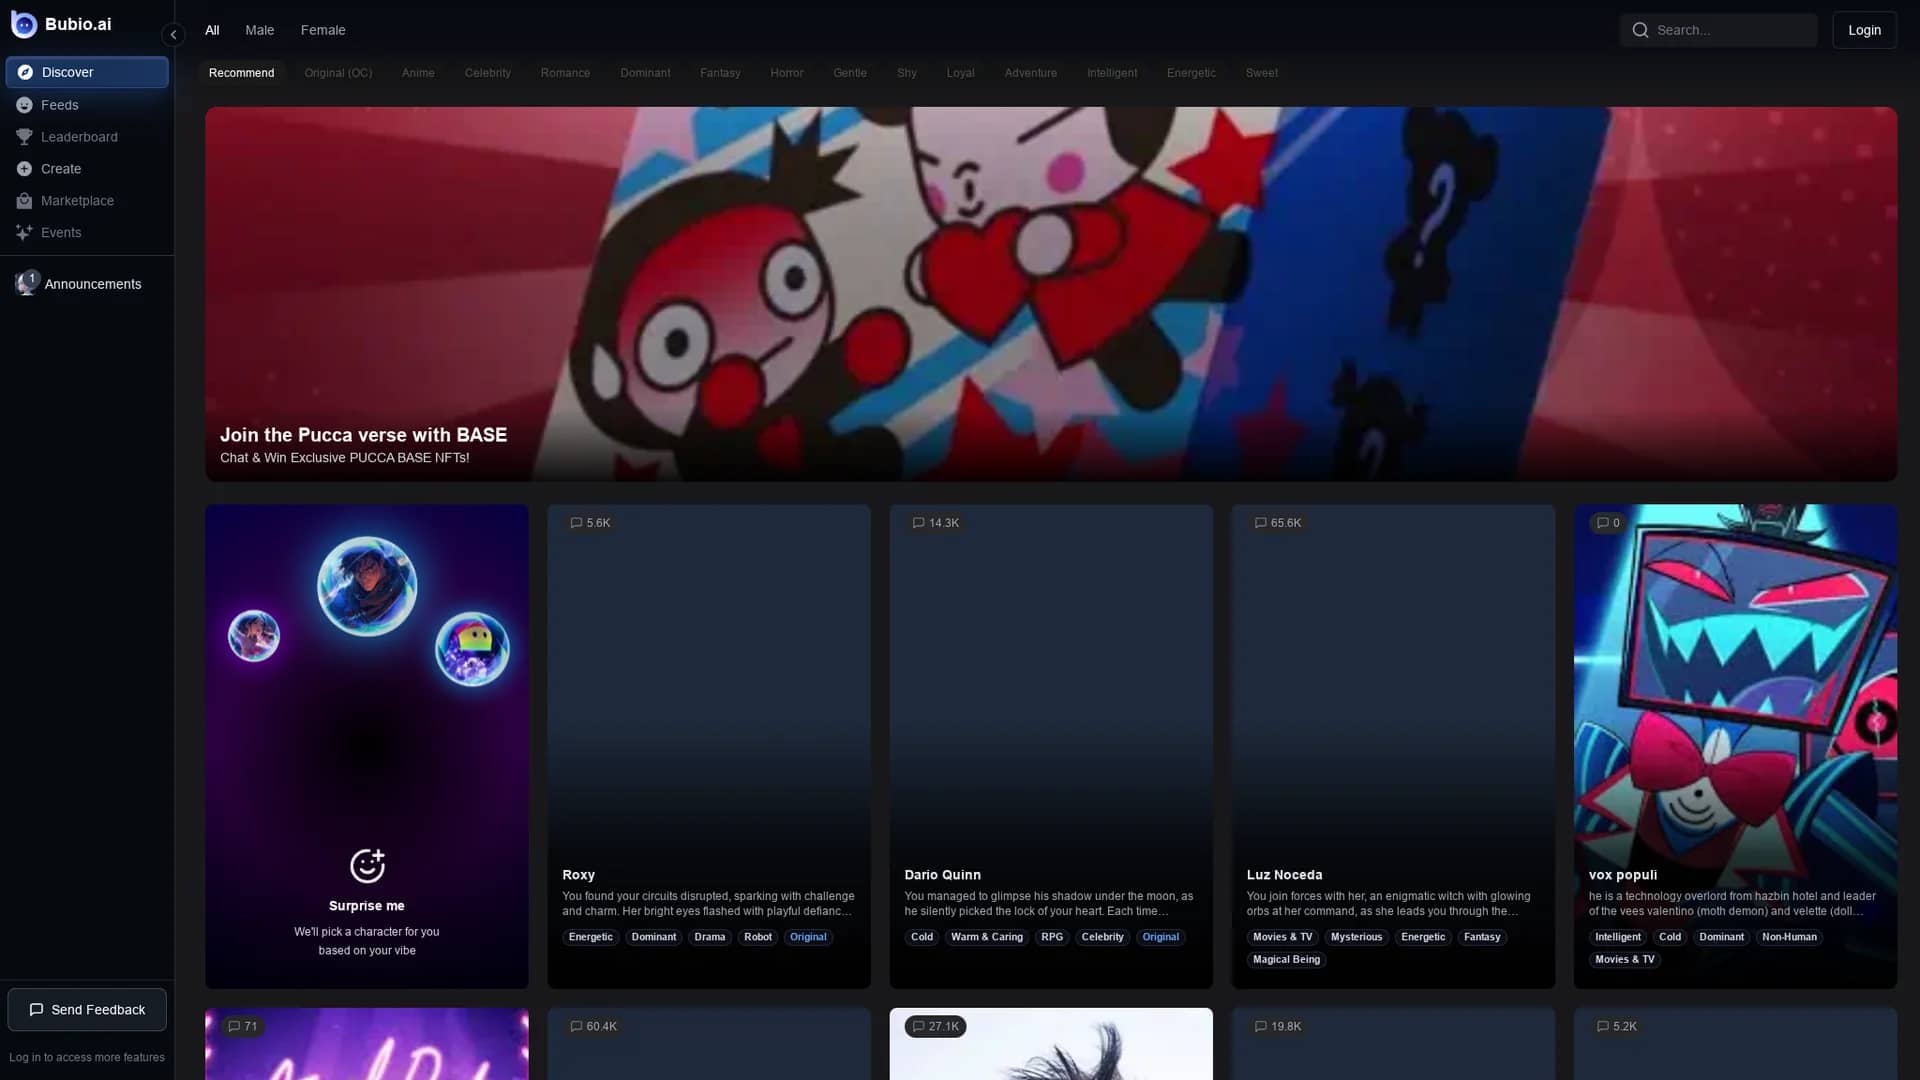This screenshot has height=1080, width=1920.
Task: Click the 60.4K chat count badge
Action: [593, 1026]
